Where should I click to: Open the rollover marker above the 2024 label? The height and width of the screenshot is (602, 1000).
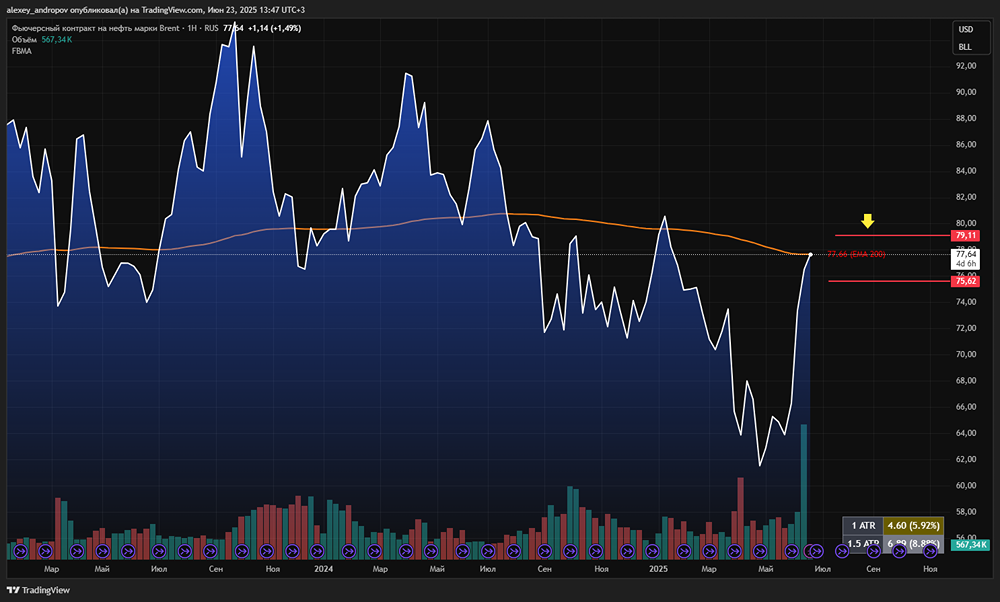coord(317,550)
